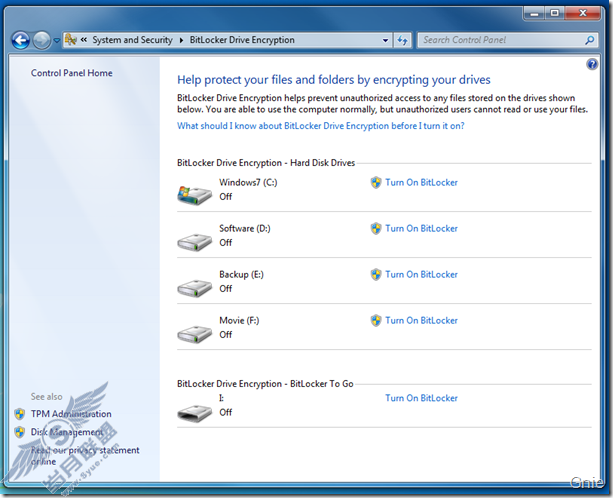Open the BitLocker information link before turning on
The image size is (613, 498).
(321, 126)
